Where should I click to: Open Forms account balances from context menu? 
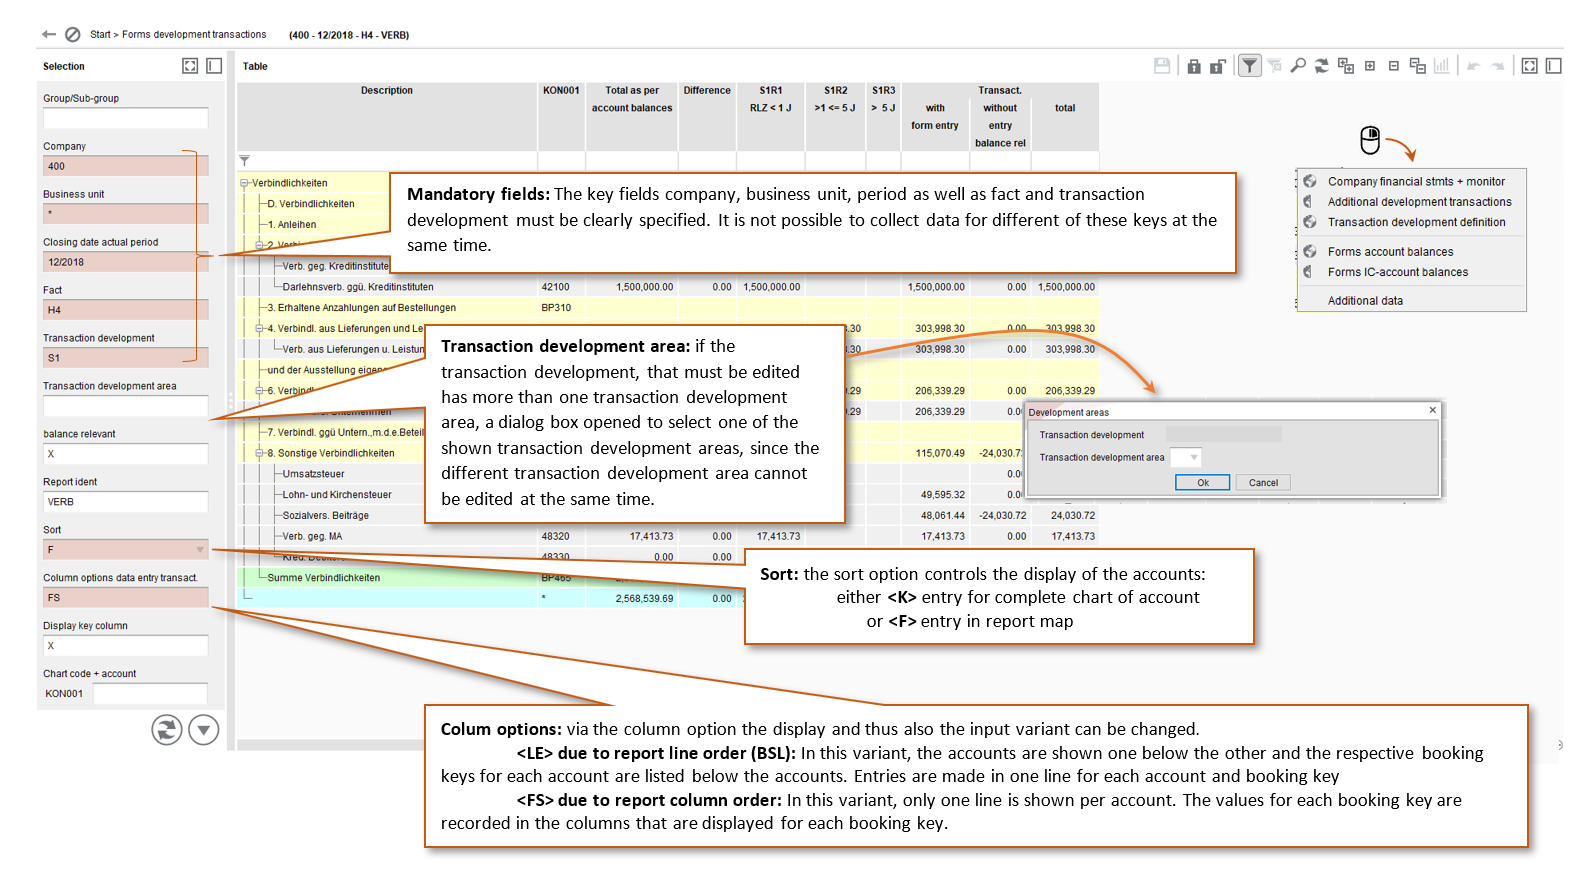click(1390, 252)
